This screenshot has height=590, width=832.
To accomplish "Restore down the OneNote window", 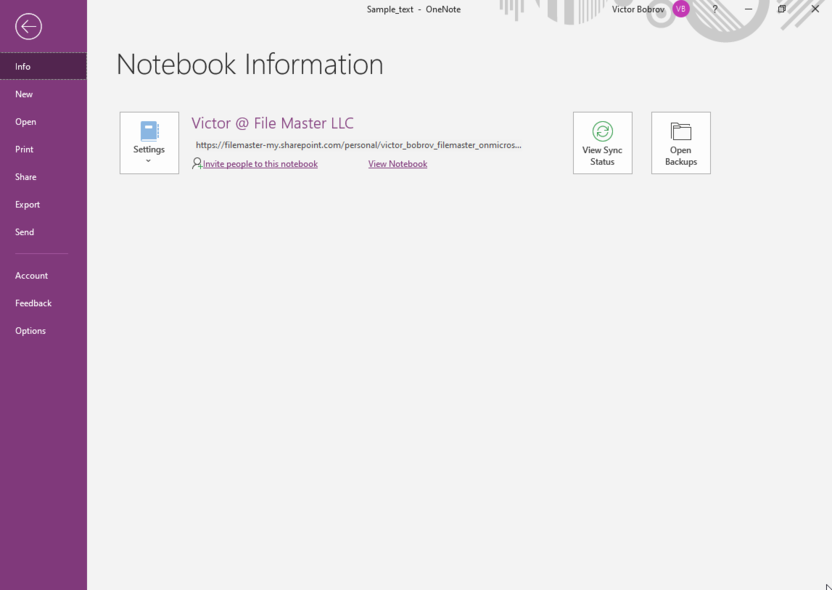I will click(x=782, y=9).
